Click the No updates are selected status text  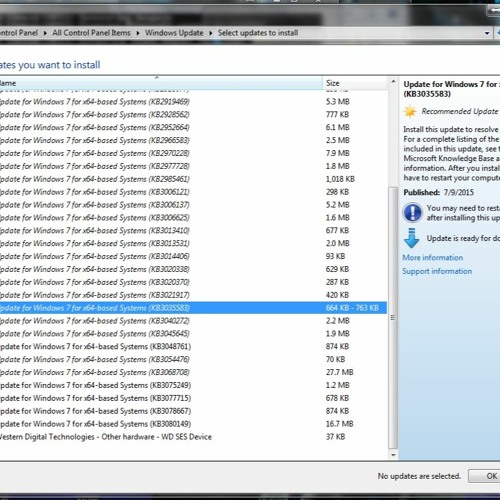(x=419, y=476)
